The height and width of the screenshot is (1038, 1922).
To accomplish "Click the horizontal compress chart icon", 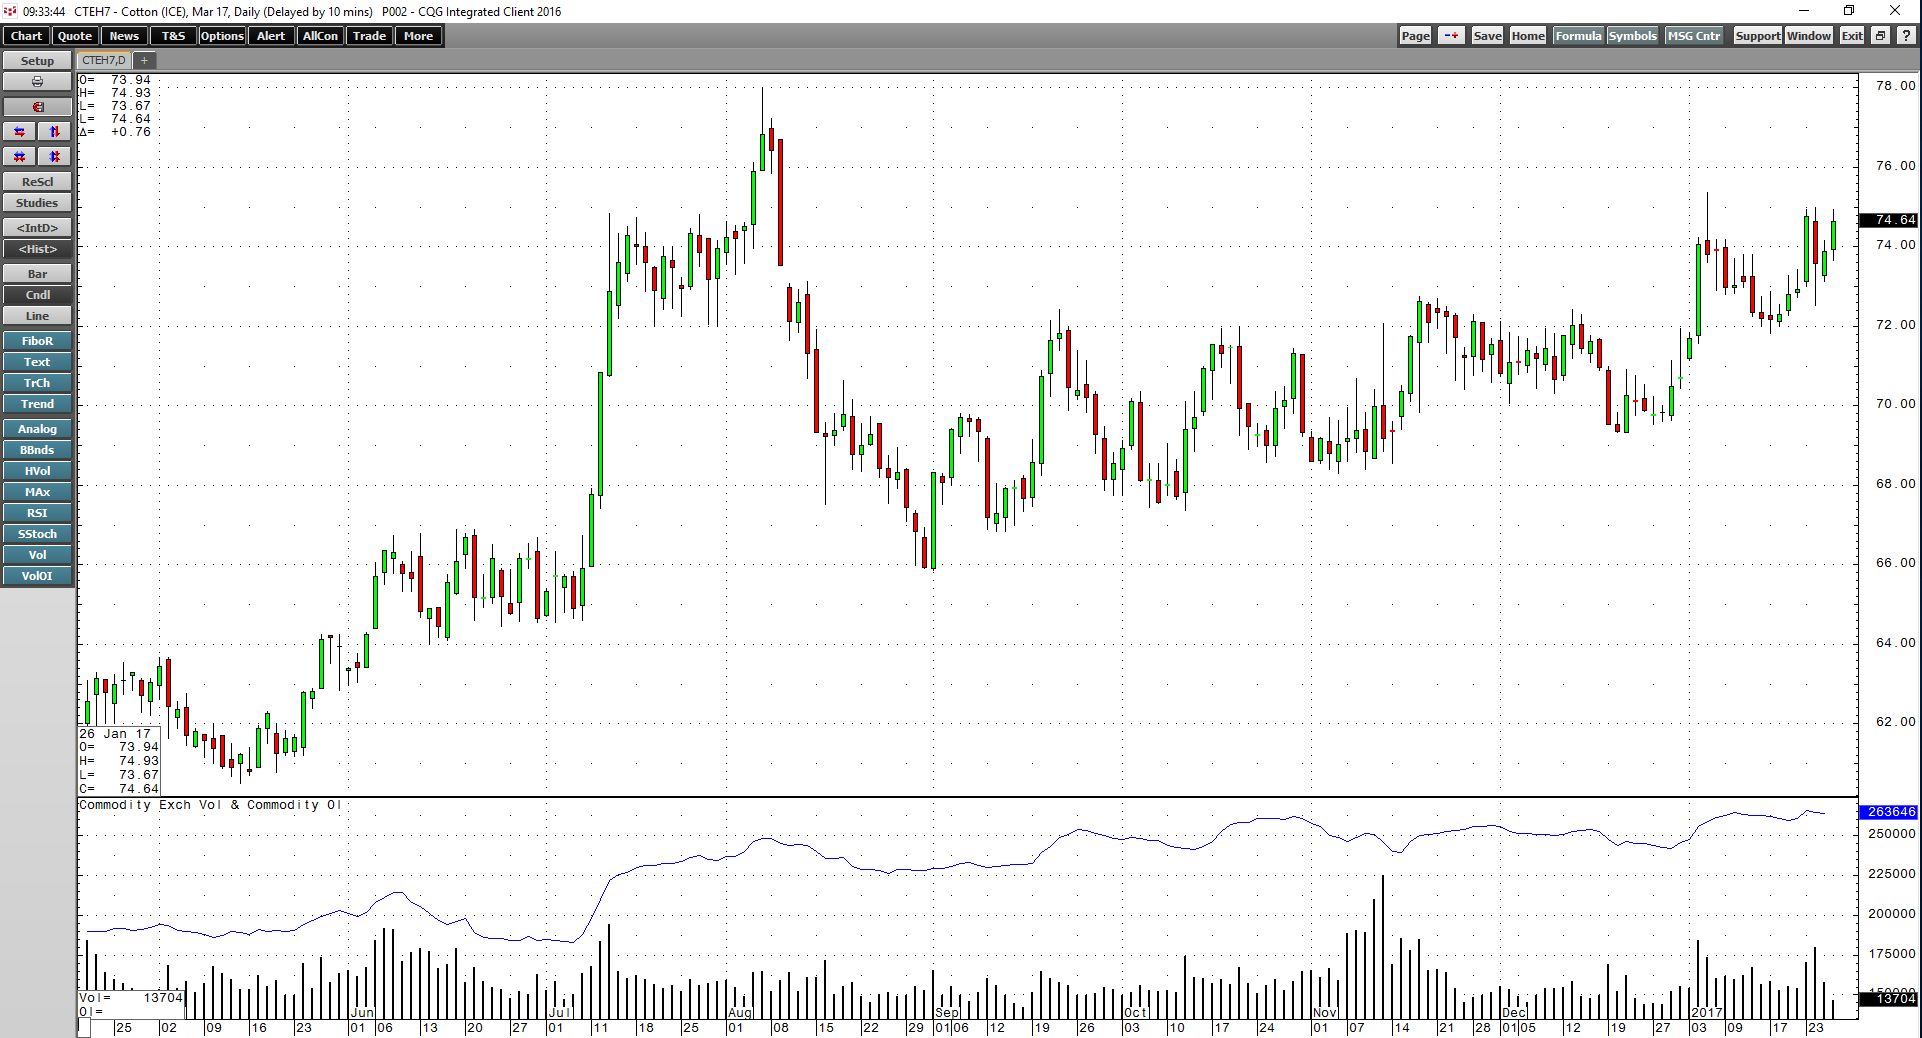I will [19, 157].
